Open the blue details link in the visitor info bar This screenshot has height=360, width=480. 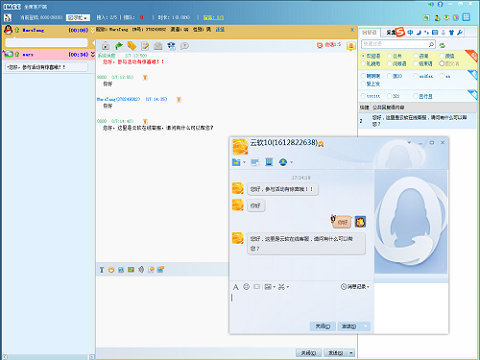click(220, 29)
